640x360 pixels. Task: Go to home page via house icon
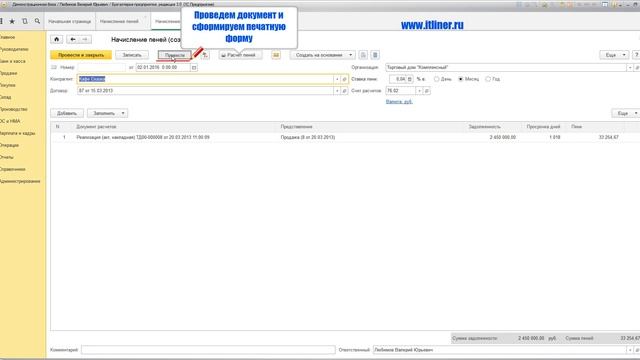click(57, 40)
